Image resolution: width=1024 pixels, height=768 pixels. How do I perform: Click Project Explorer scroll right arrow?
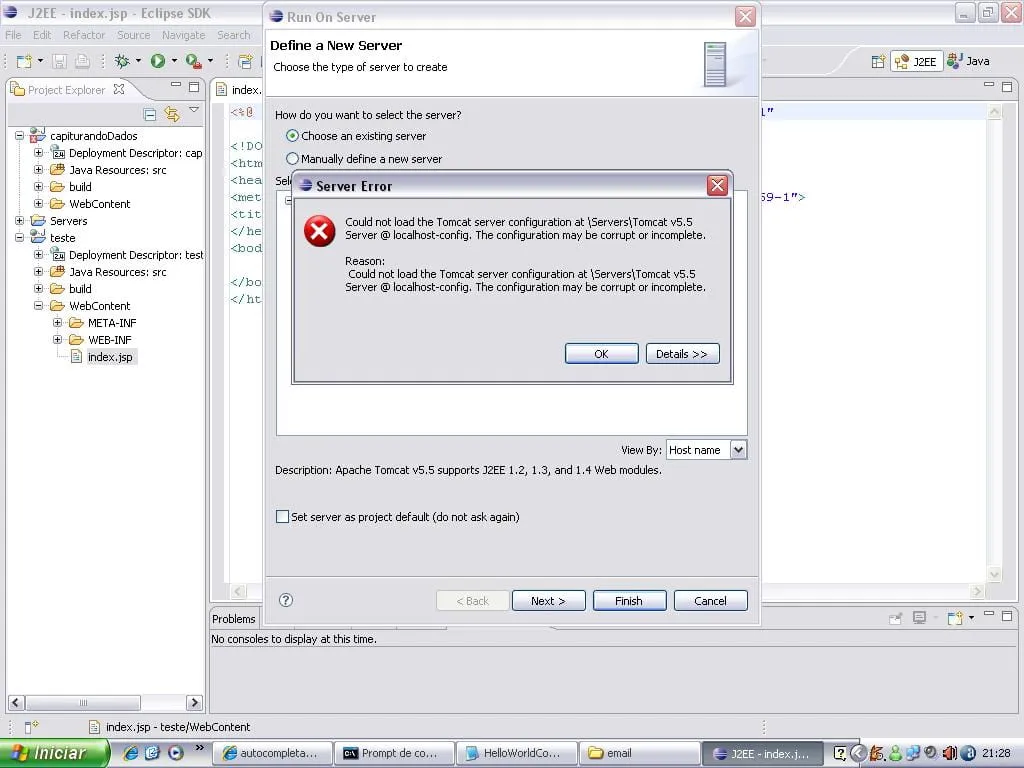194,703
